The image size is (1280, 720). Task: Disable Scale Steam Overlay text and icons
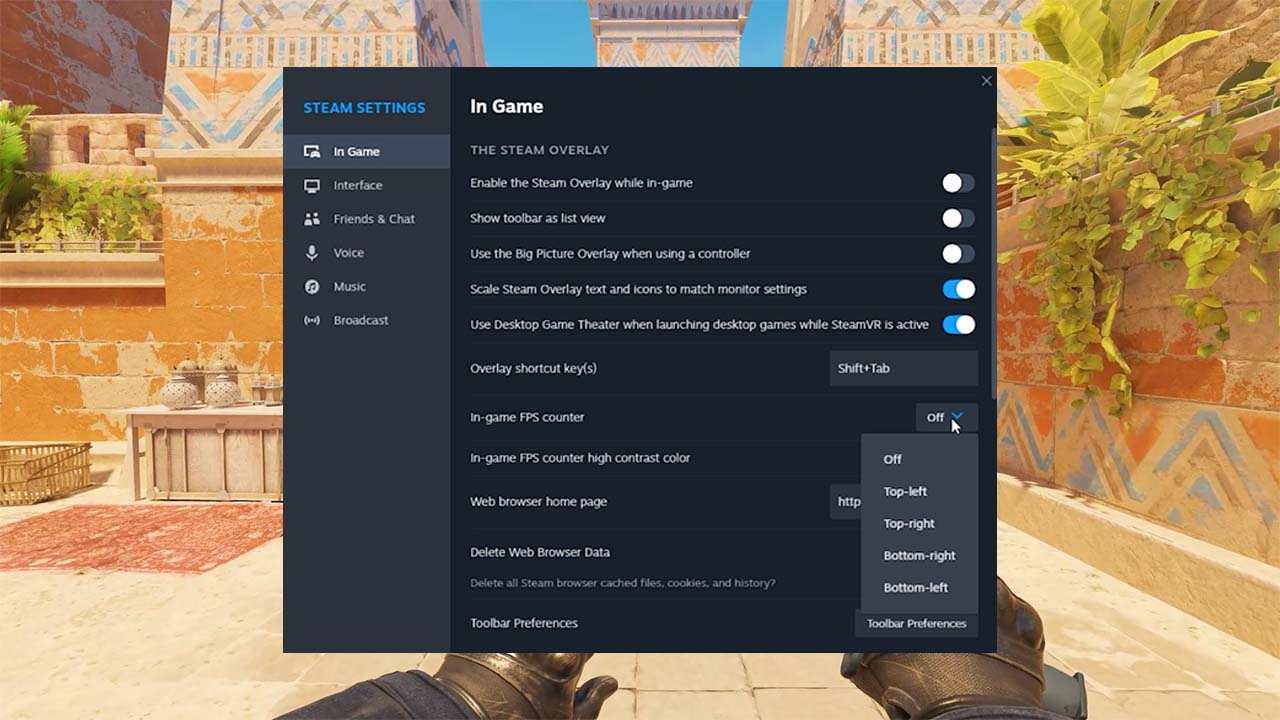(x=957, y=289)
